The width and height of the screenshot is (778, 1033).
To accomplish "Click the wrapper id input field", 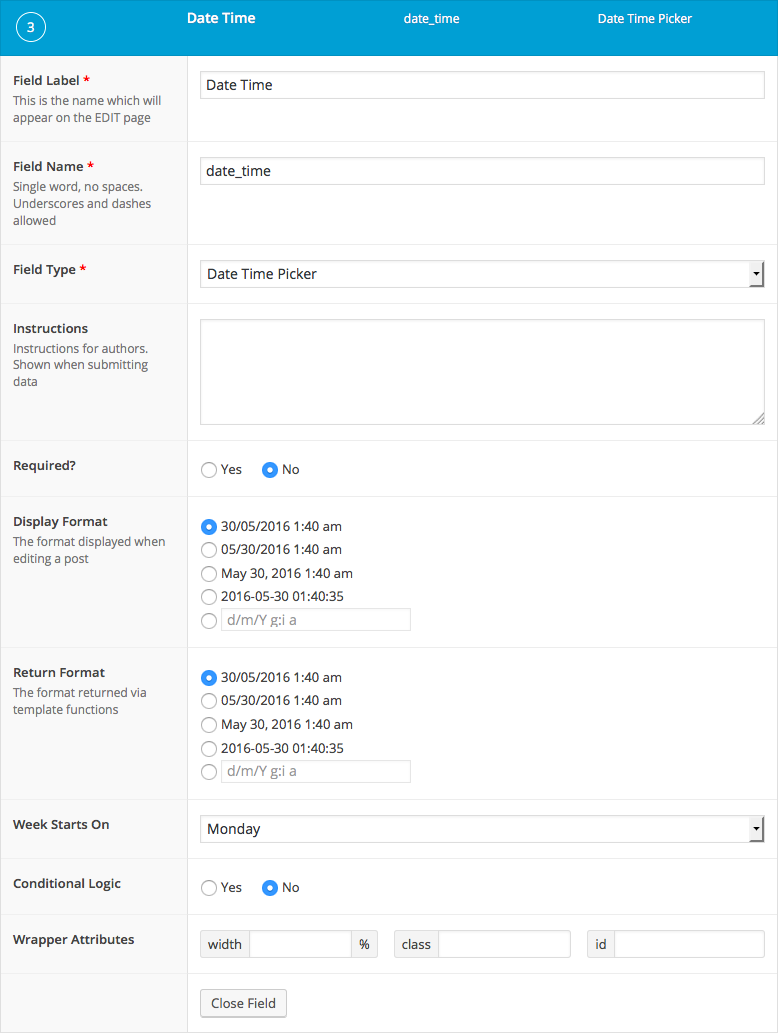I will [689, 944].
